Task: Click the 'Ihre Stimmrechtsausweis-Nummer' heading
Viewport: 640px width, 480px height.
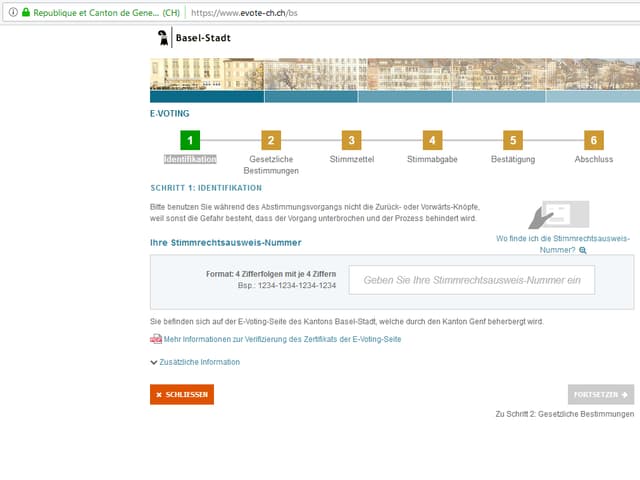Action: coord(226,242)
